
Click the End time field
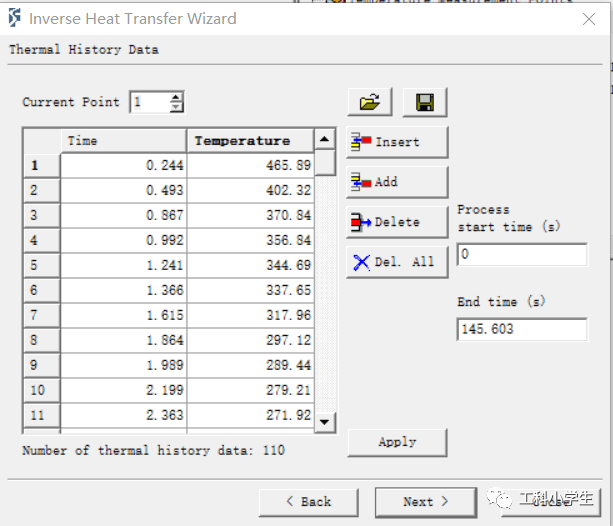(522, 329)
